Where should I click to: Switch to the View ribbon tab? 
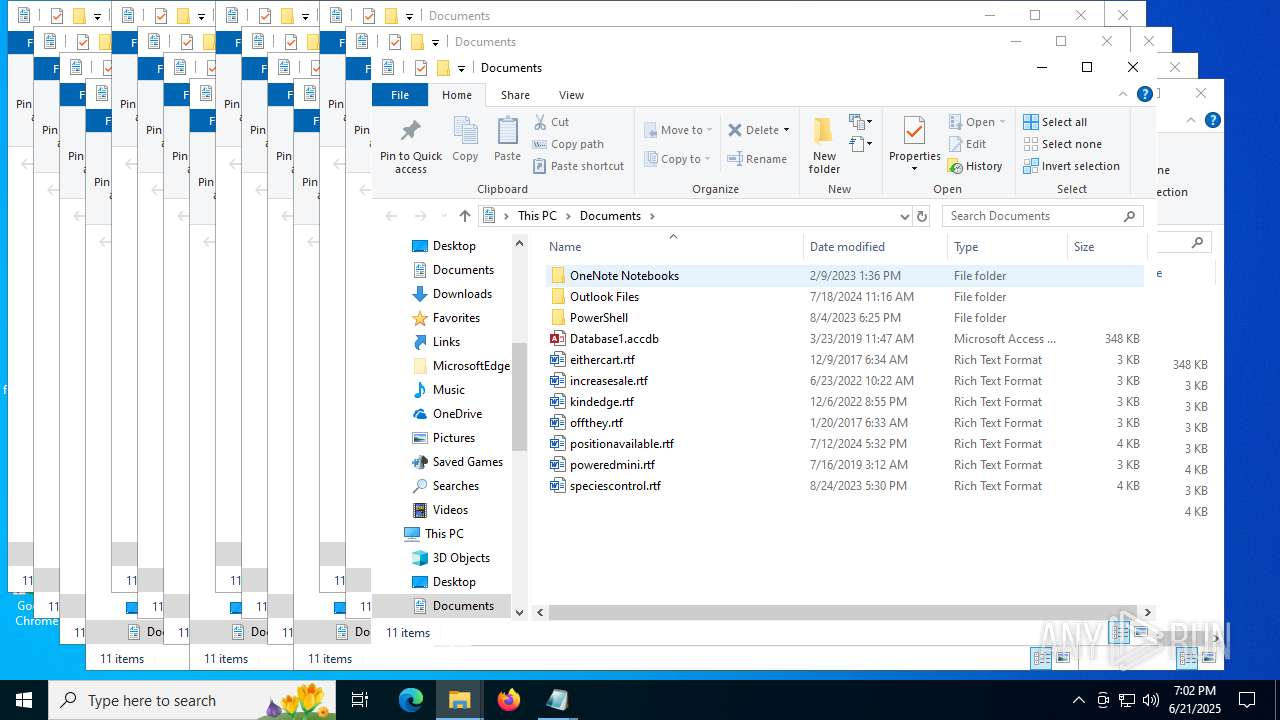click(x=571, y=95)
